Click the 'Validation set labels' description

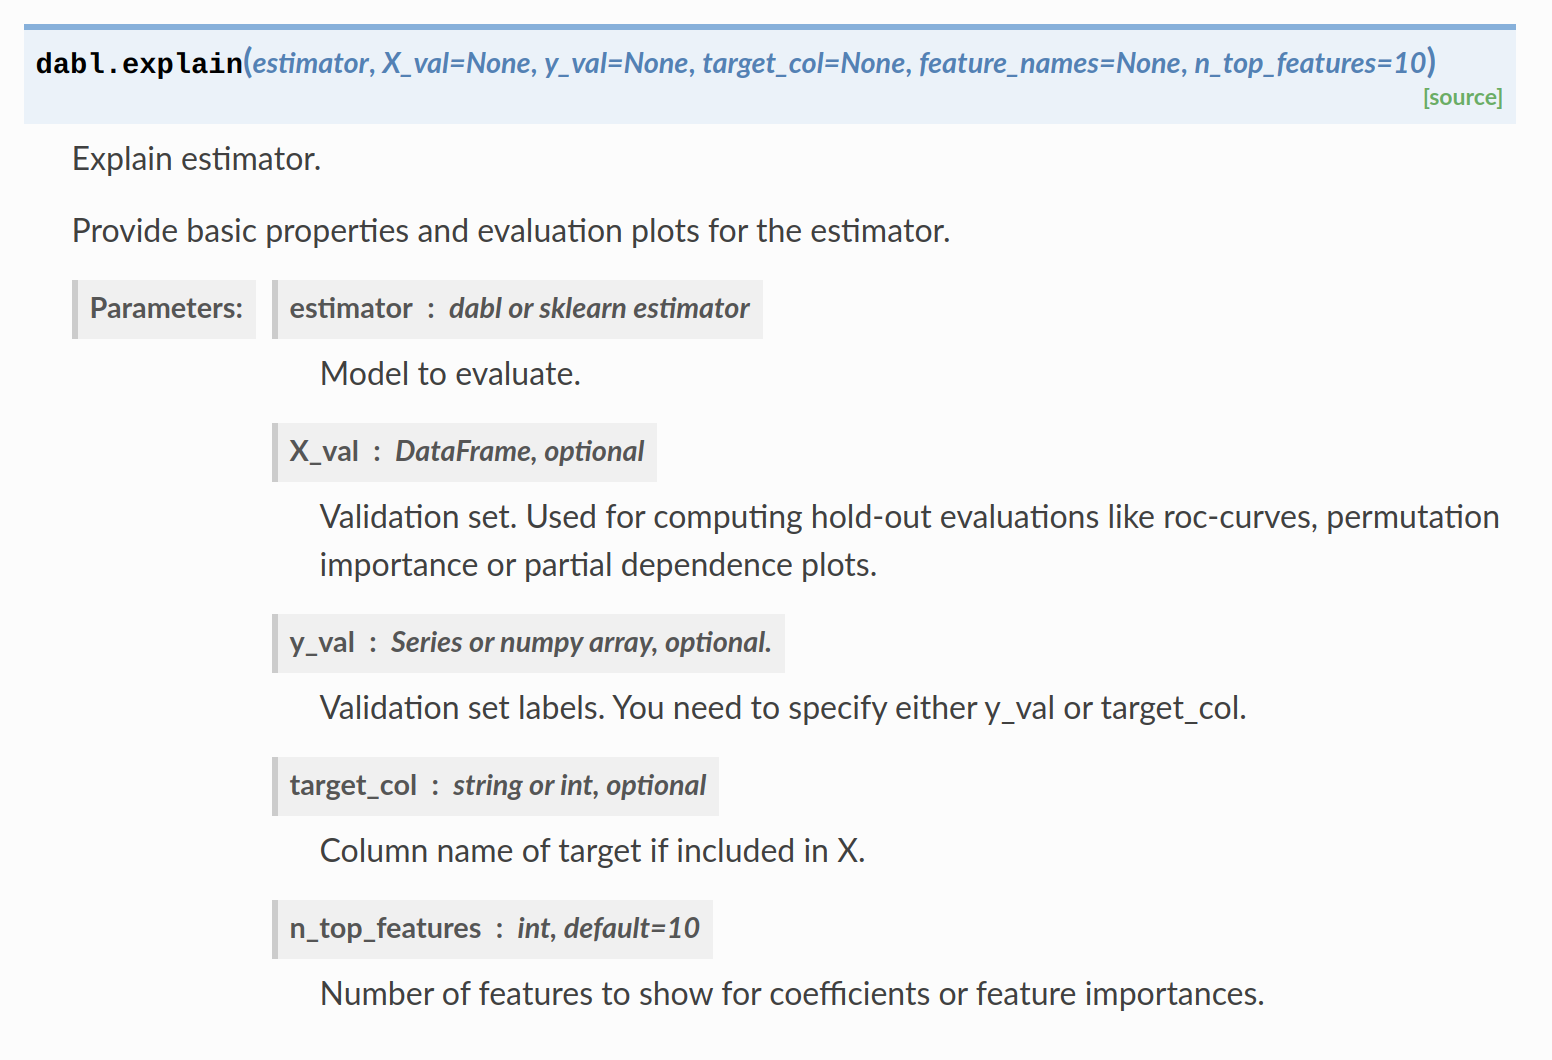[783, 708]
